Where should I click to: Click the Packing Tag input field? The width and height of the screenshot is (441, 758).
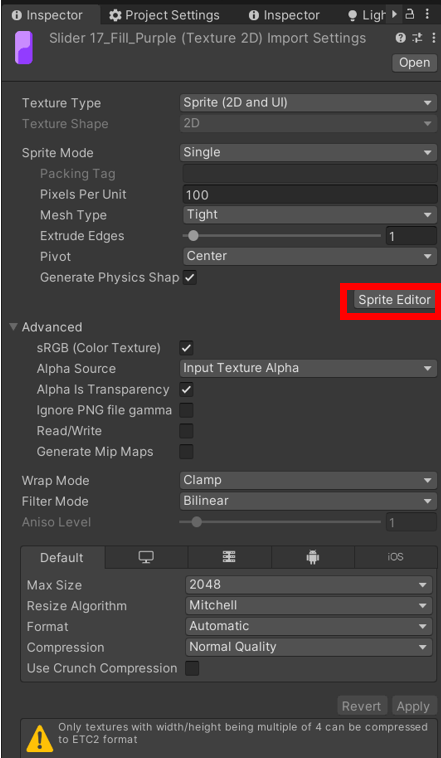310,174
